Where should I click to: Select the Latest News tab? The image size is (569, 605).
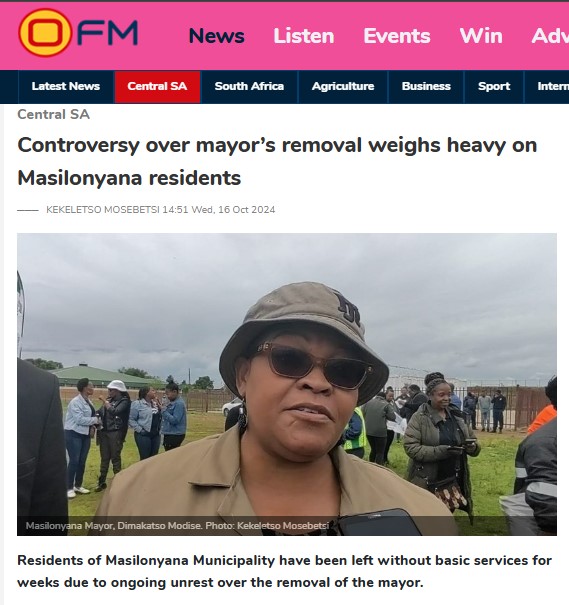click(66, 86)
